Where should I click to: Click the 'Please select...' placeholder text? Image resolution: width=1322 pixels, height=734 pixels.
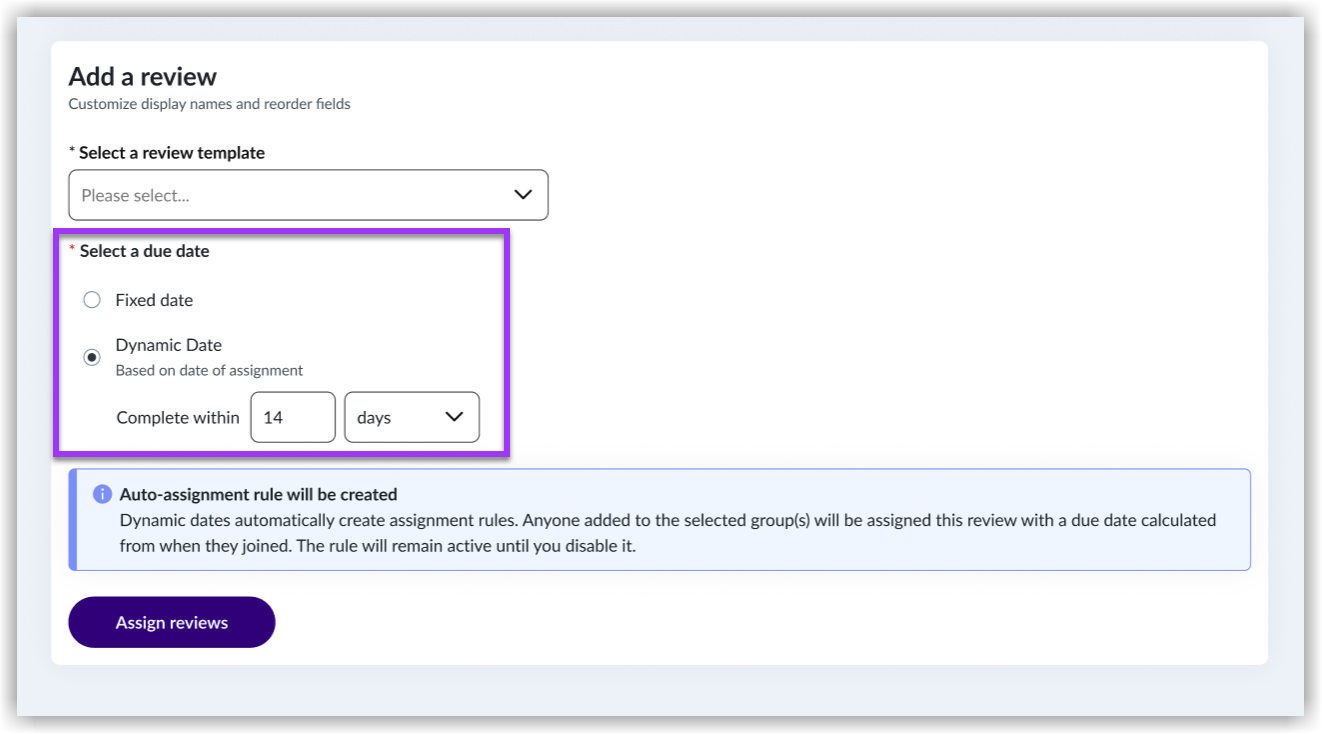click(x=135, y=196)
